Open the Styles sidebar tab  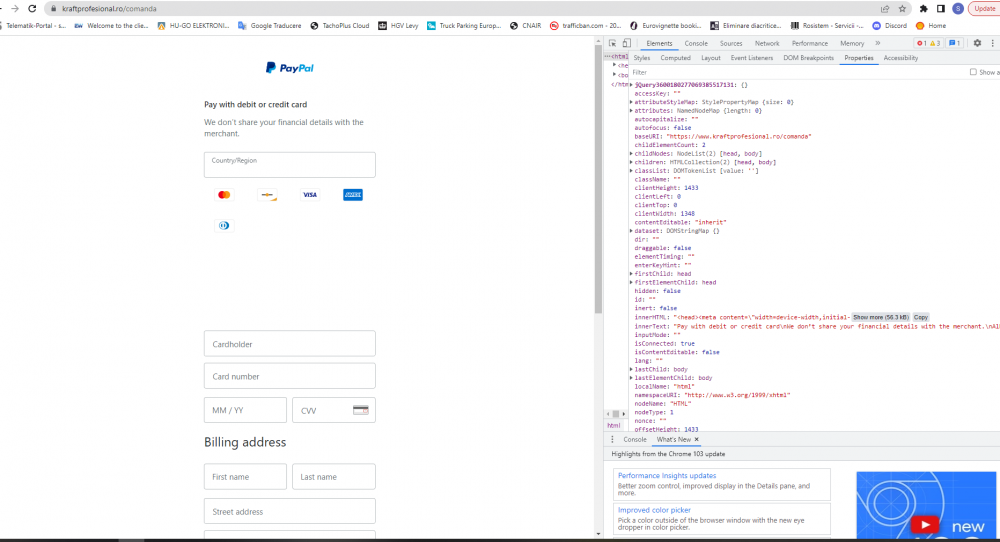click(642, 58)
